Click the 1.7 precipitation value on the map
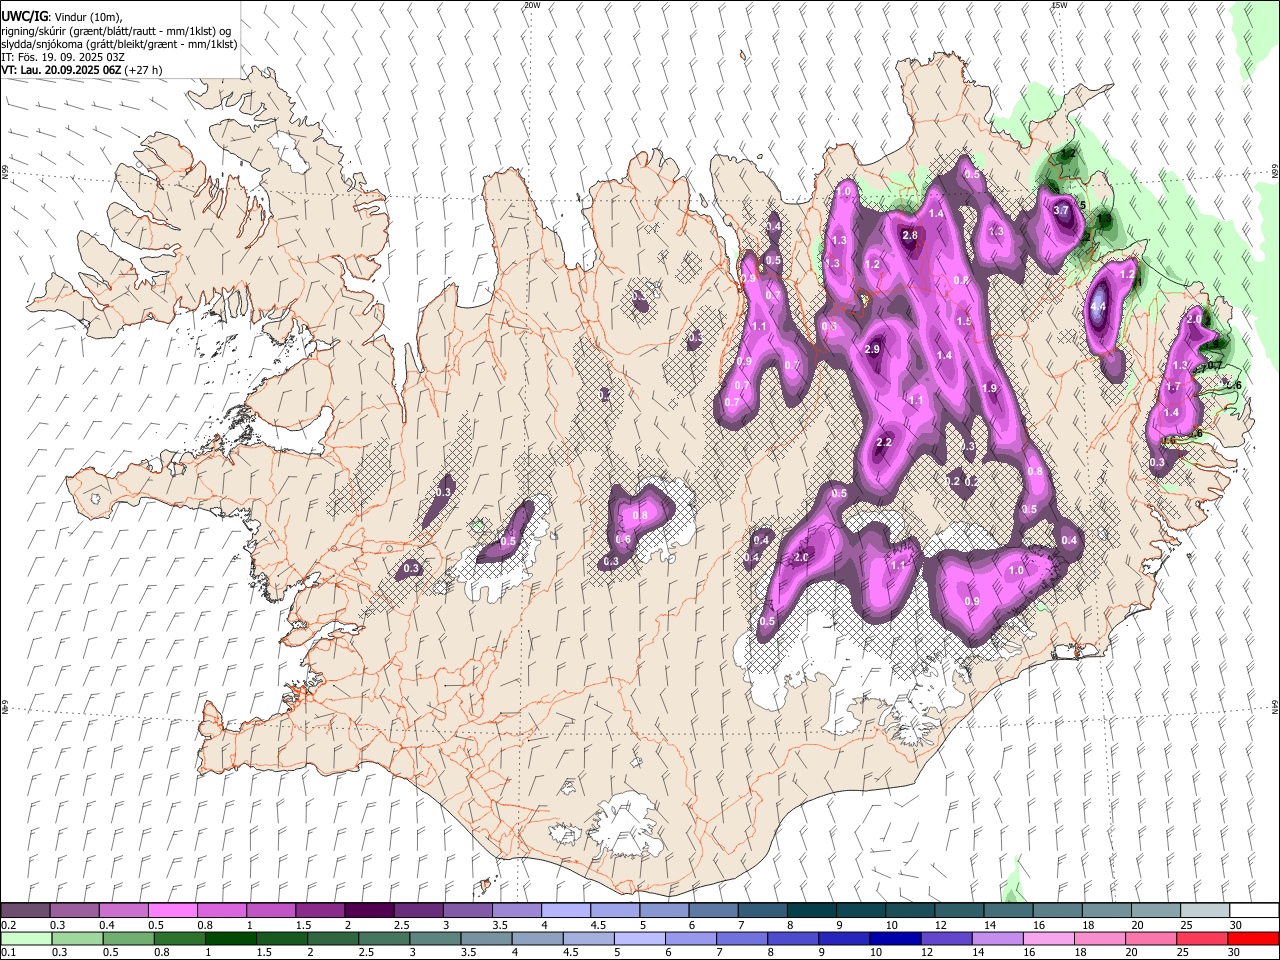Image resolution: width=1280 pixels, height=960 pixels. (x=1174, y=386)
